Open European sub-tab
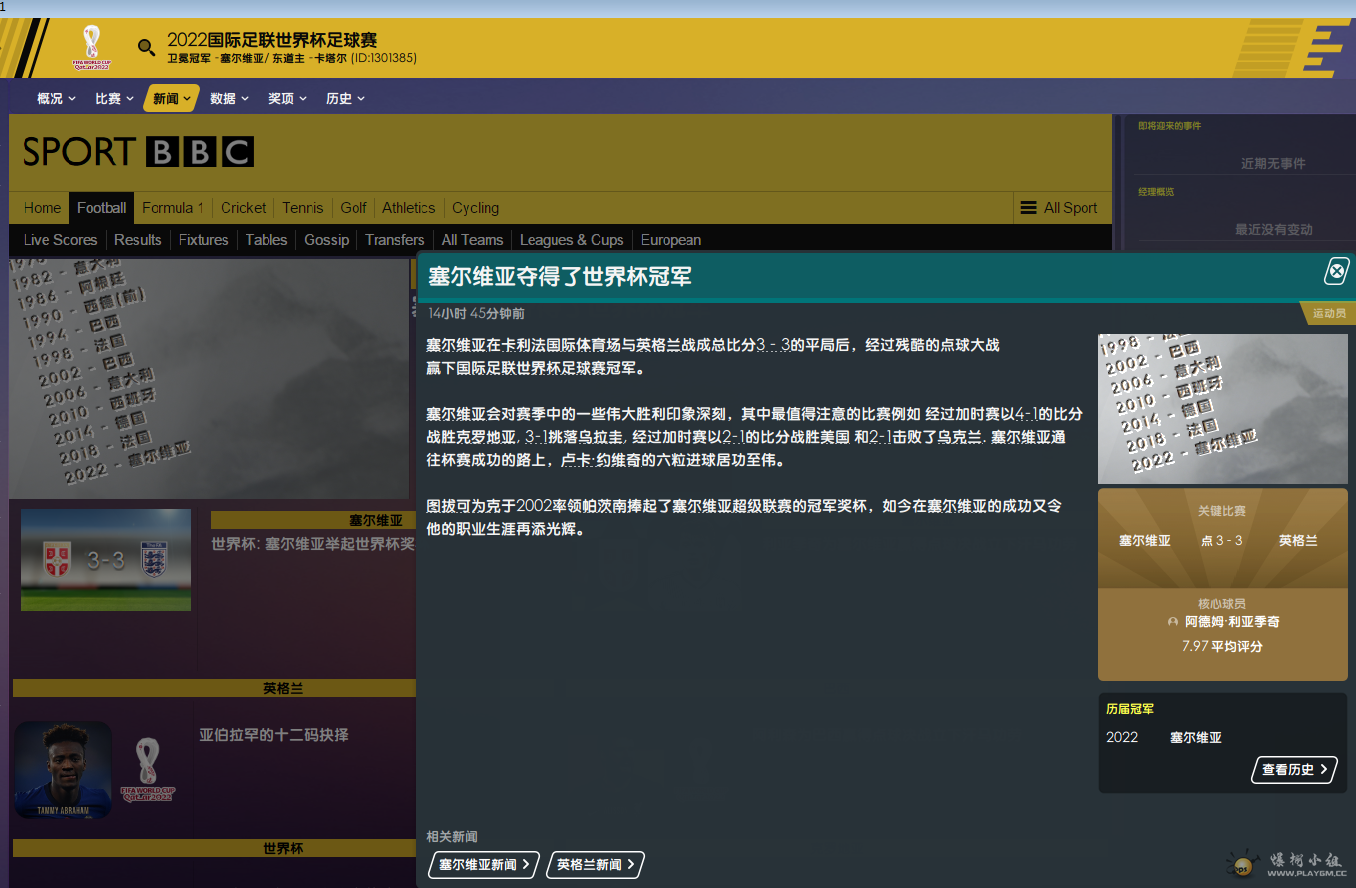The width and height of the screenshot is (1356, 888). tap(671, 240)
